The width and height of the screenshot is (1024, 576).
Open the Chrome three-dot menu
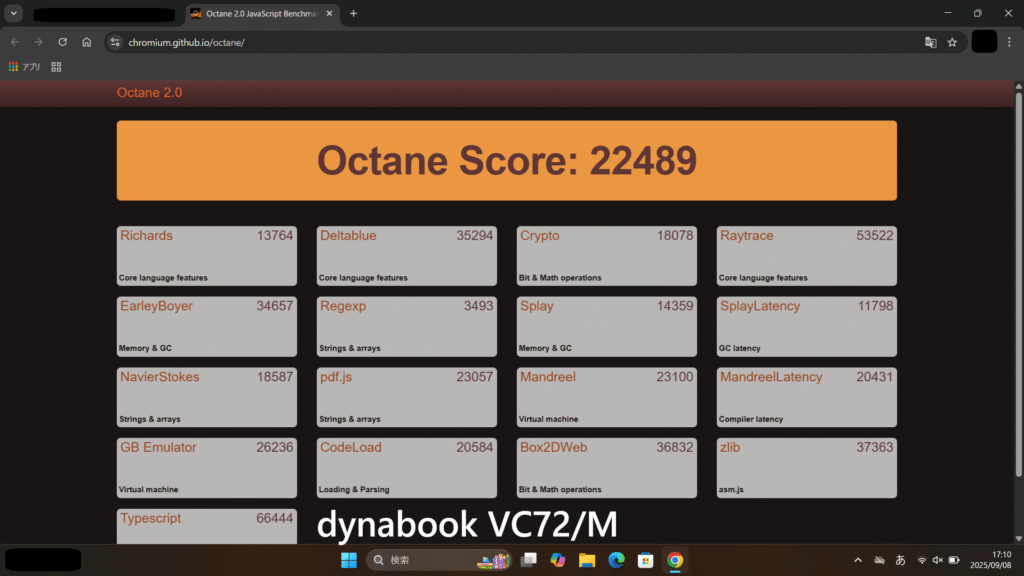pos(1009,42)
